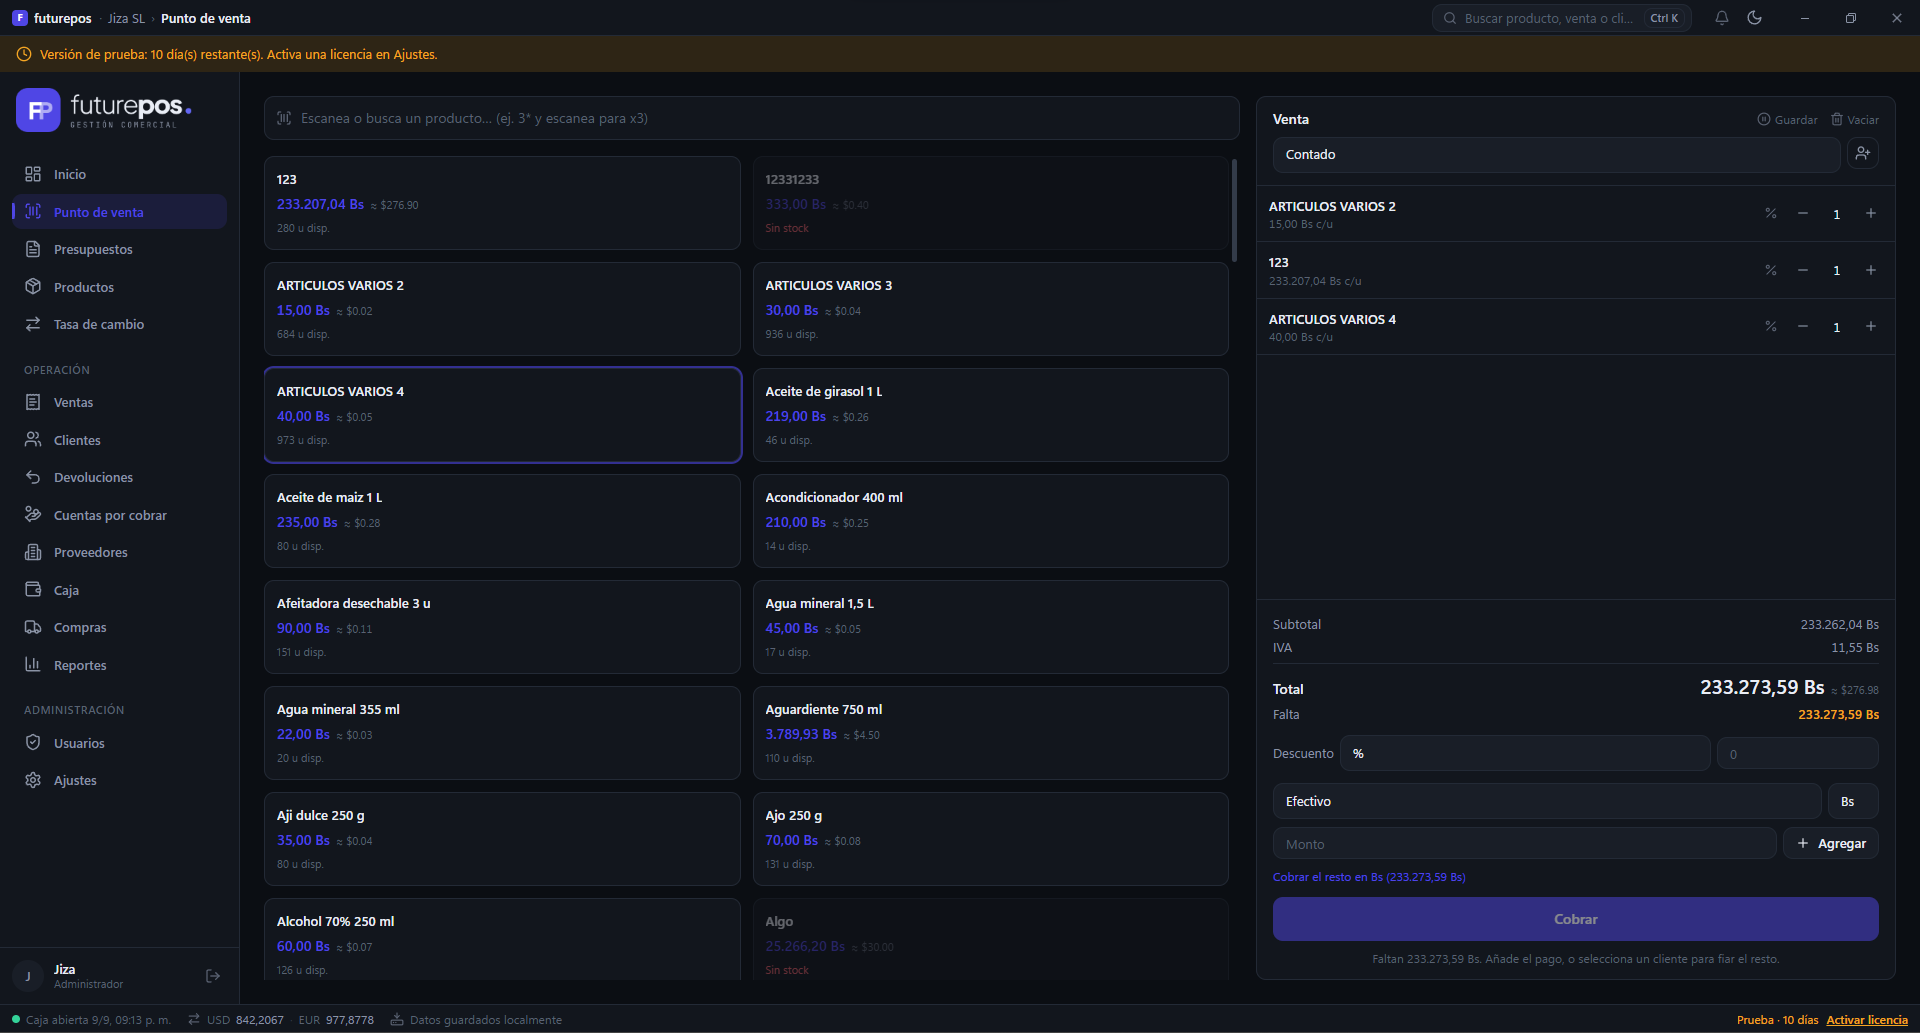Viewport: 1920px width, 1033px height.
Task: Open Cuentas por cobrar
Action: click(119, 515)
